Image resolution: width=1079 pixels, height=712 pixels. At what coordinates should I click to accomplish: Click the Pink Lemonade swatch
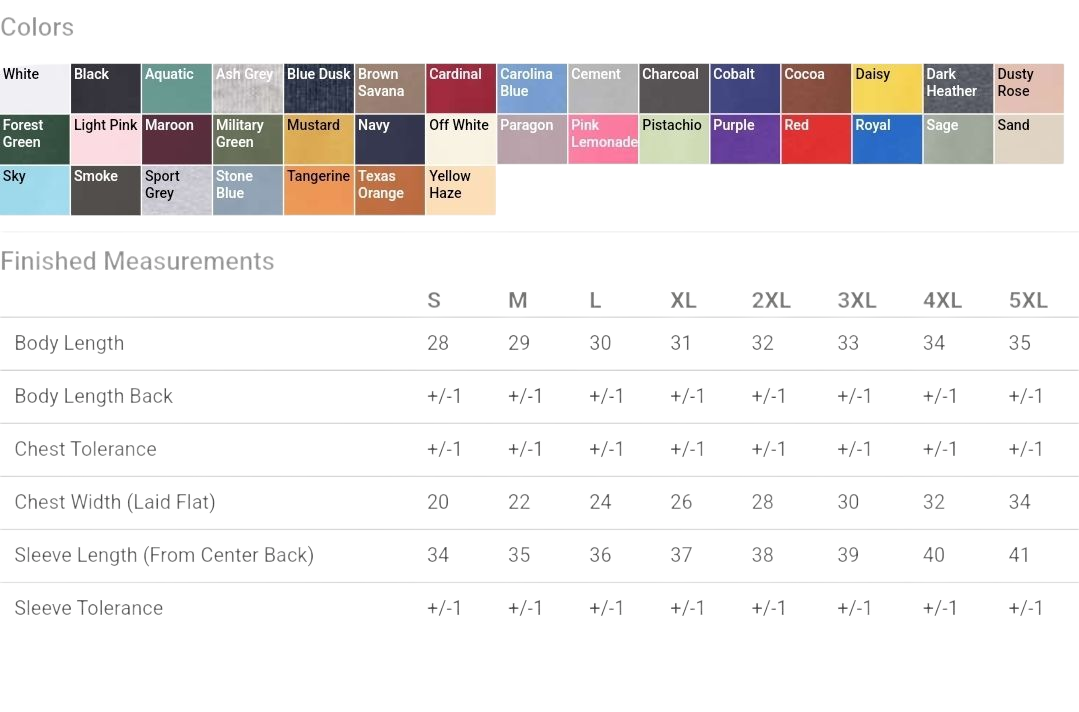tap(603, 140)
